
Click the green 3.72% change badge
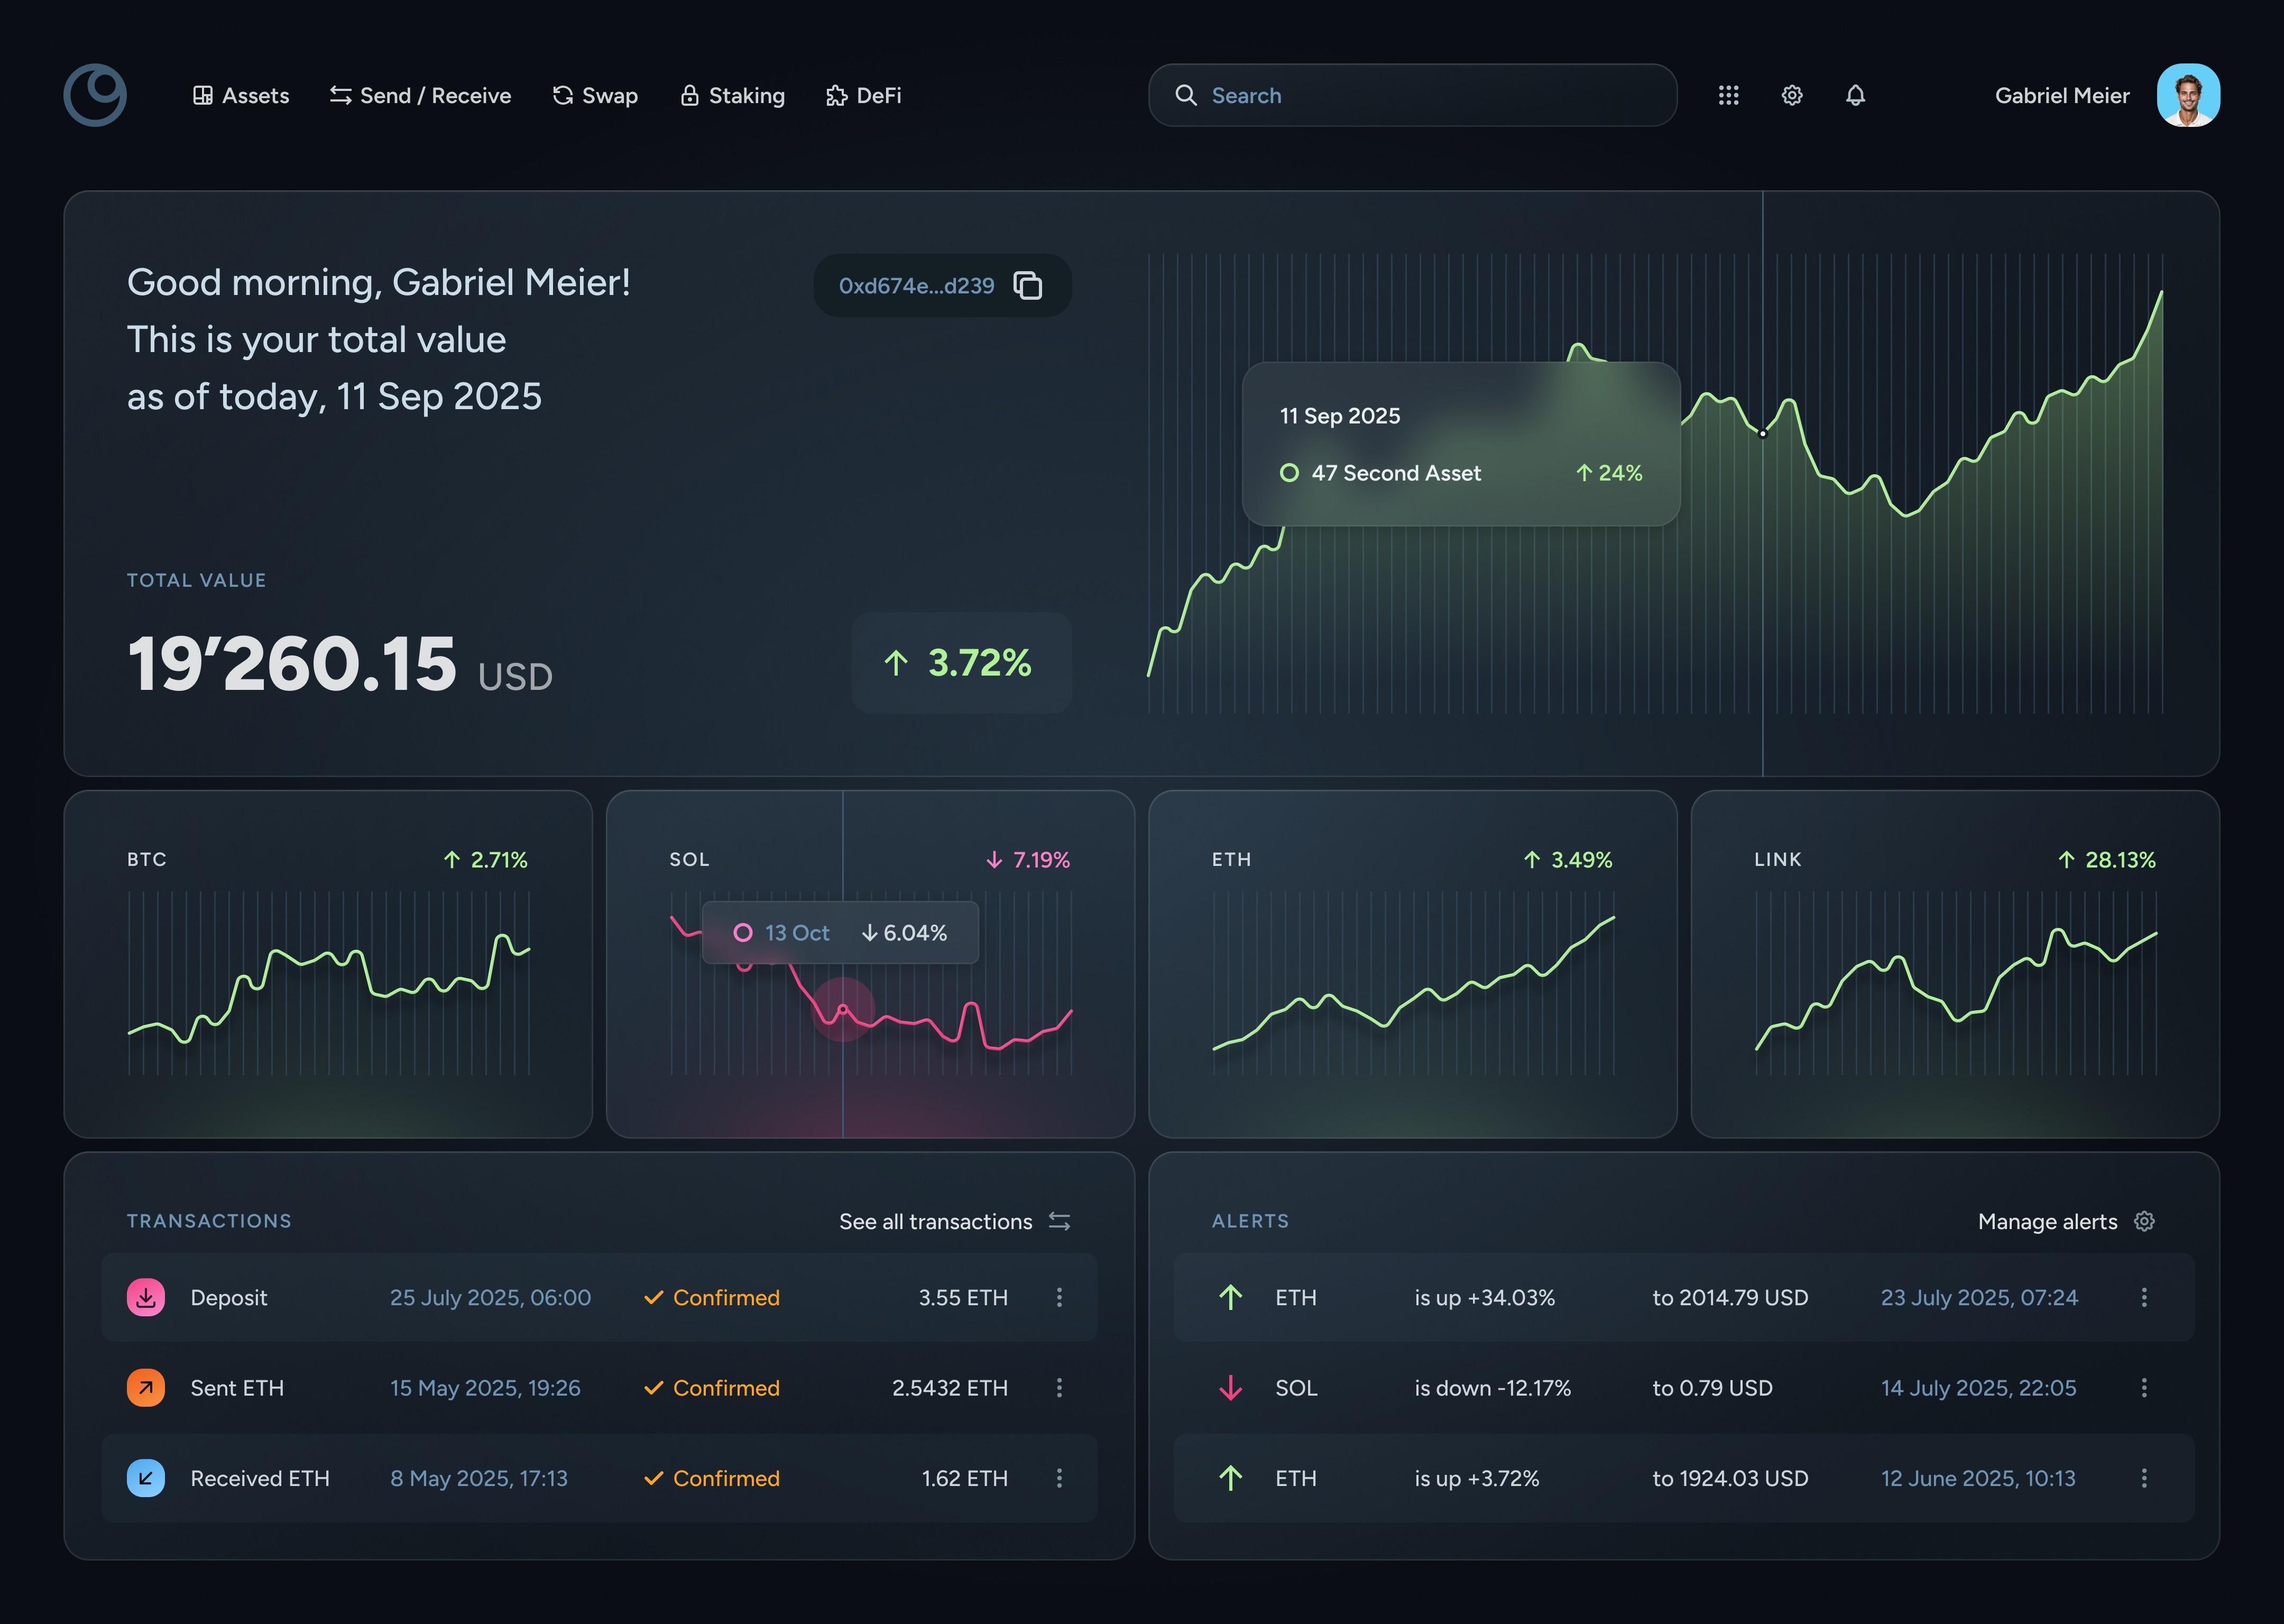(x=960, y=662)
